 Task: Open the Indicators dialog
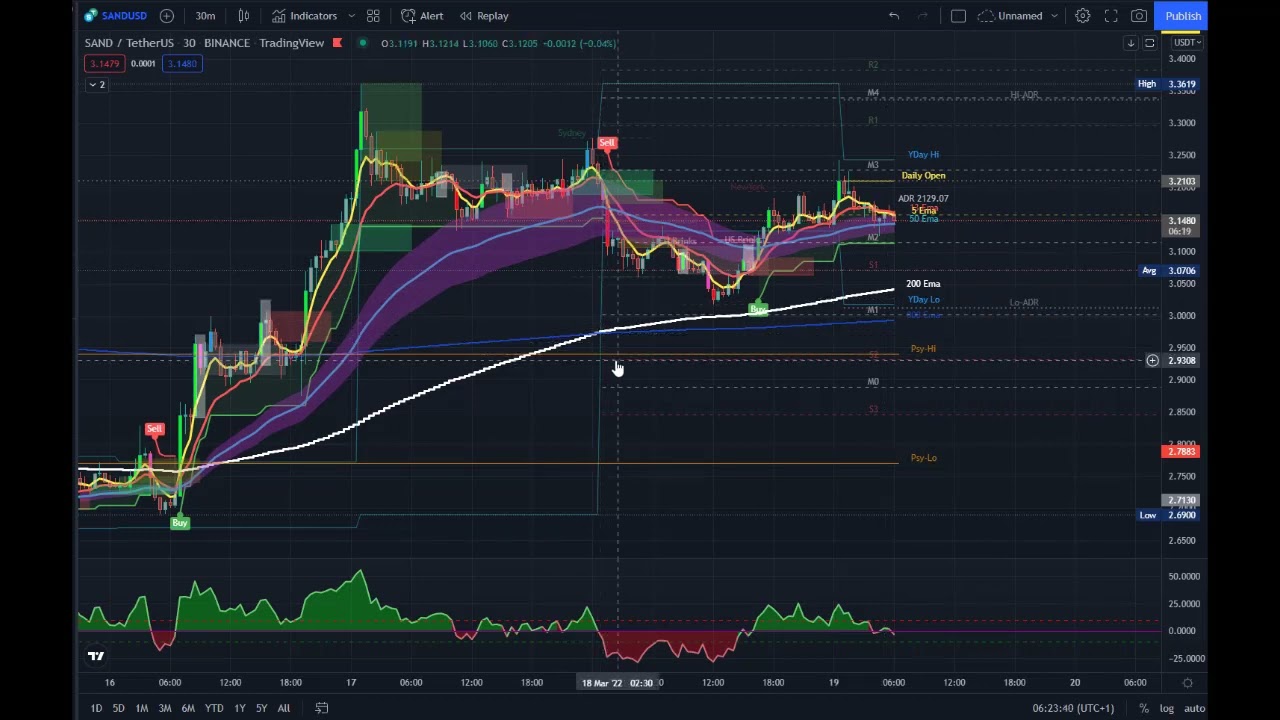pos(304,16)
